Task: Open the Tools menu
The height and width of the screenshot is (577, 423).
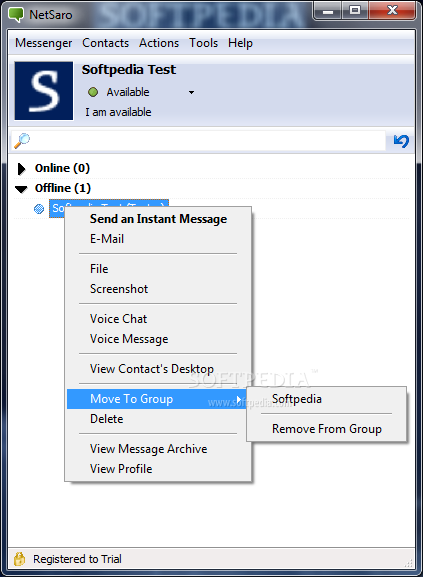Action: [203, 43]
